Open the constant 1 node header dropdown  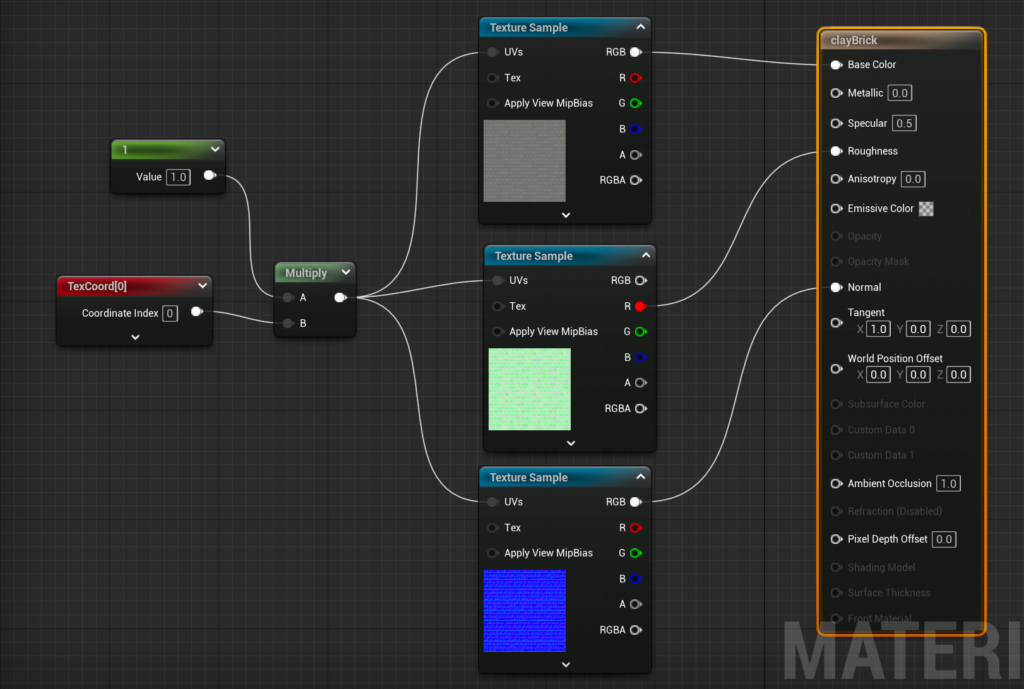[x=214, y=150]
